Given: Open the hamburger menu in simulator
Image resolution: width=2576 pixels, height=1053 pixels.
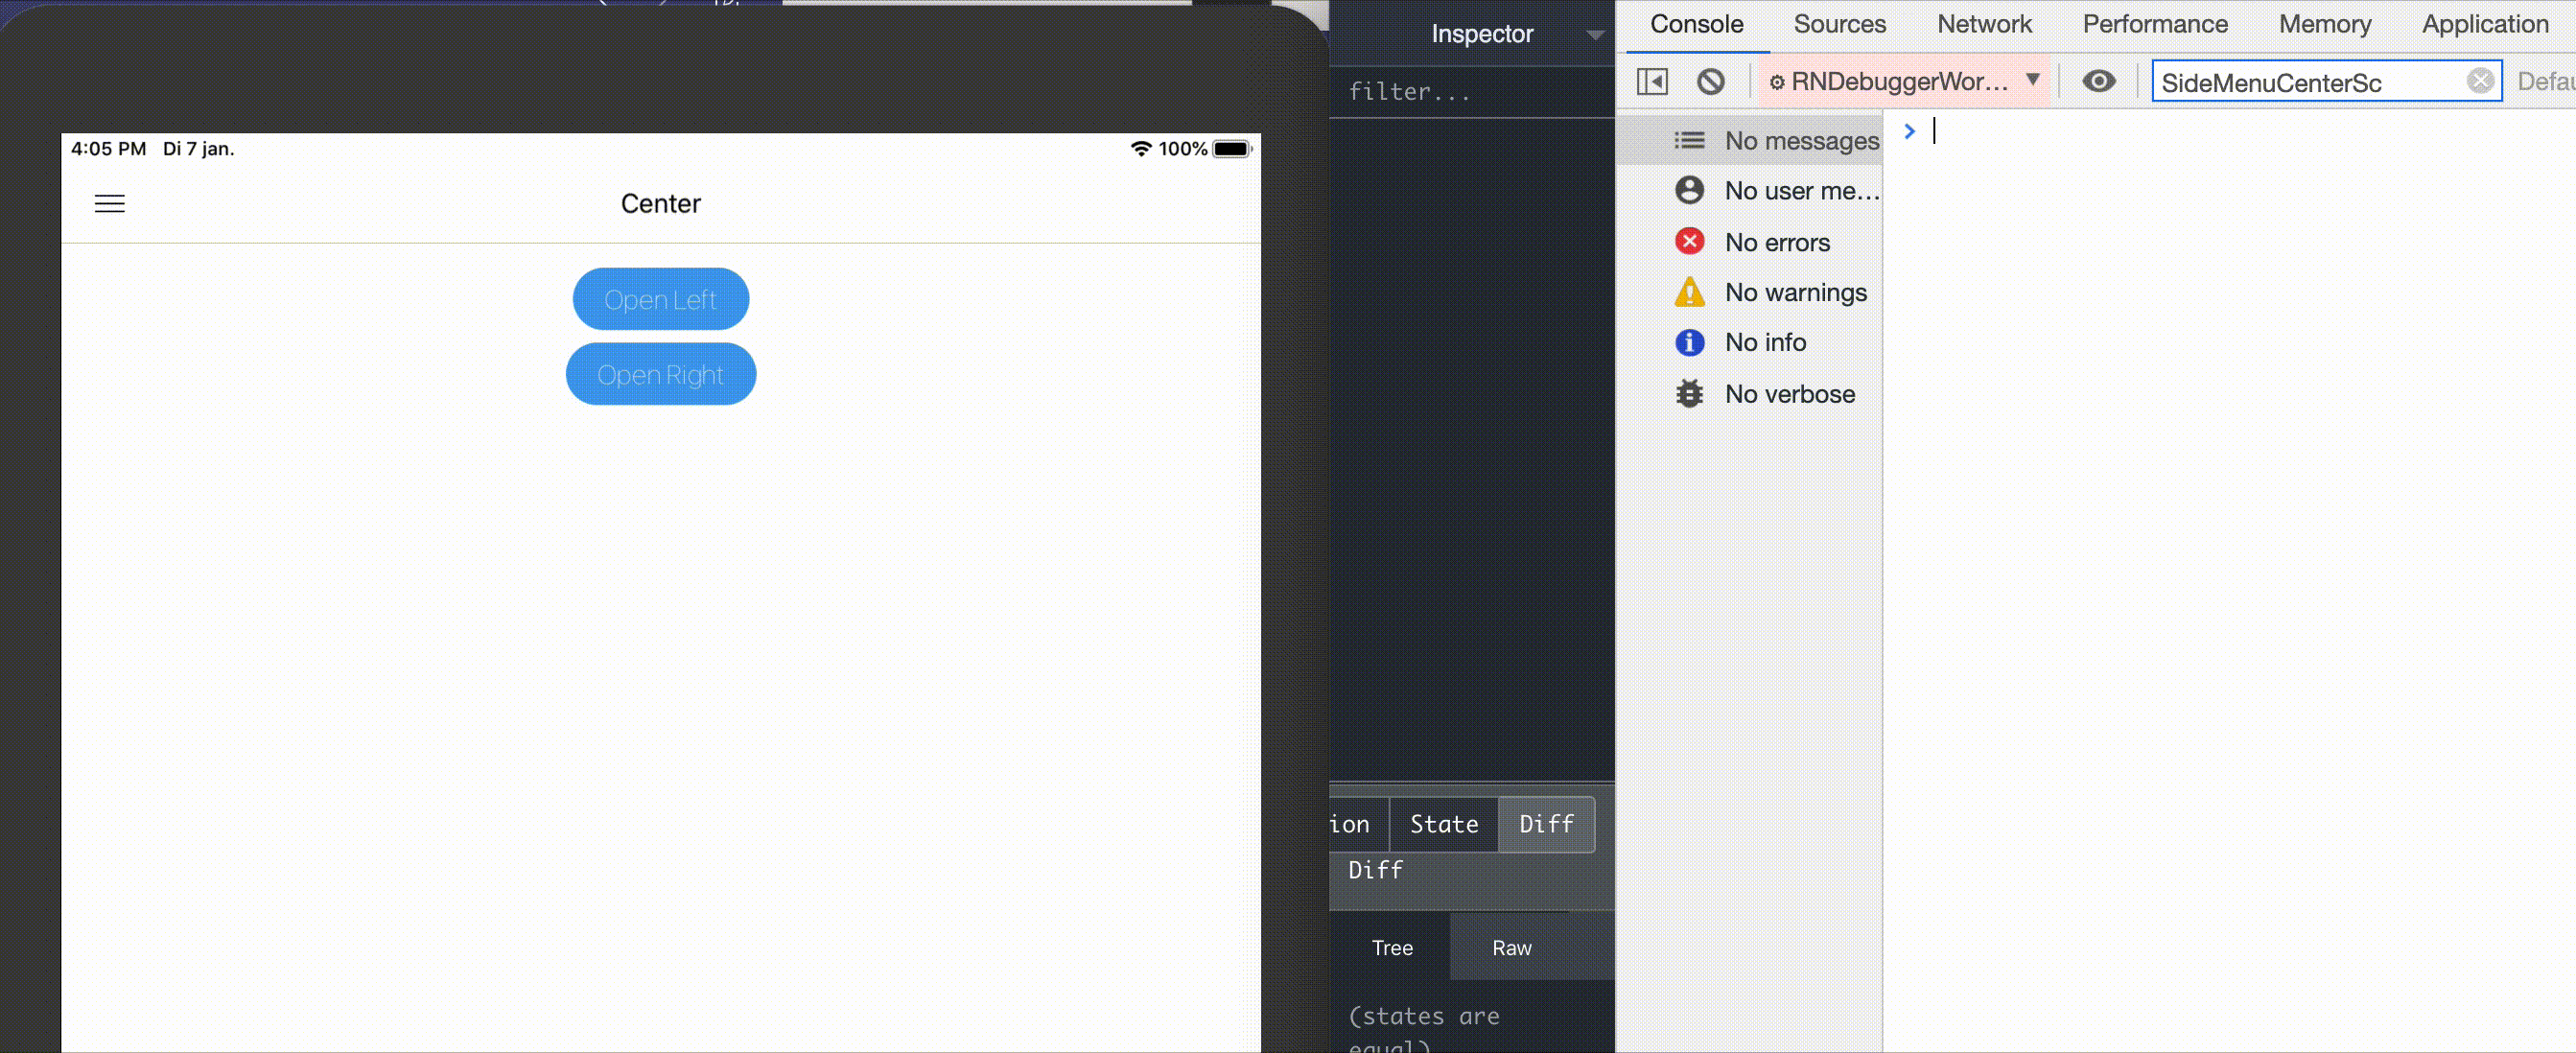Looking at the screenshot, I should 110,204.
